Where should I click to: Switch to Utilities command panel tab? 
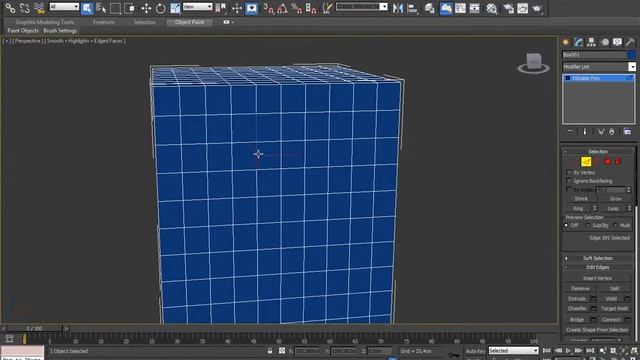click(630, 42)
